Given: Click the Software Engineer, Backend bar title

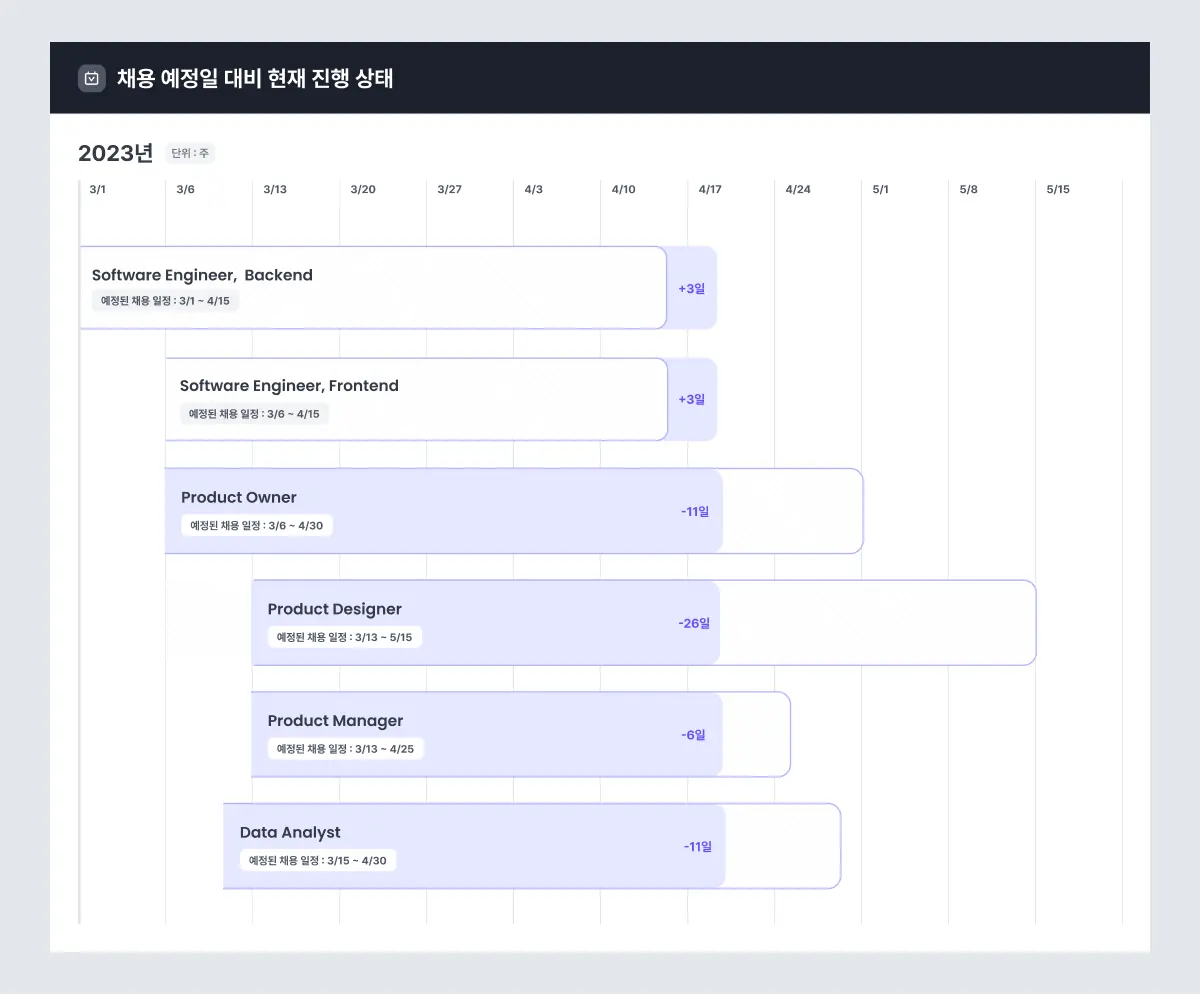Looking at the screenshot, I should click(202, 275).
